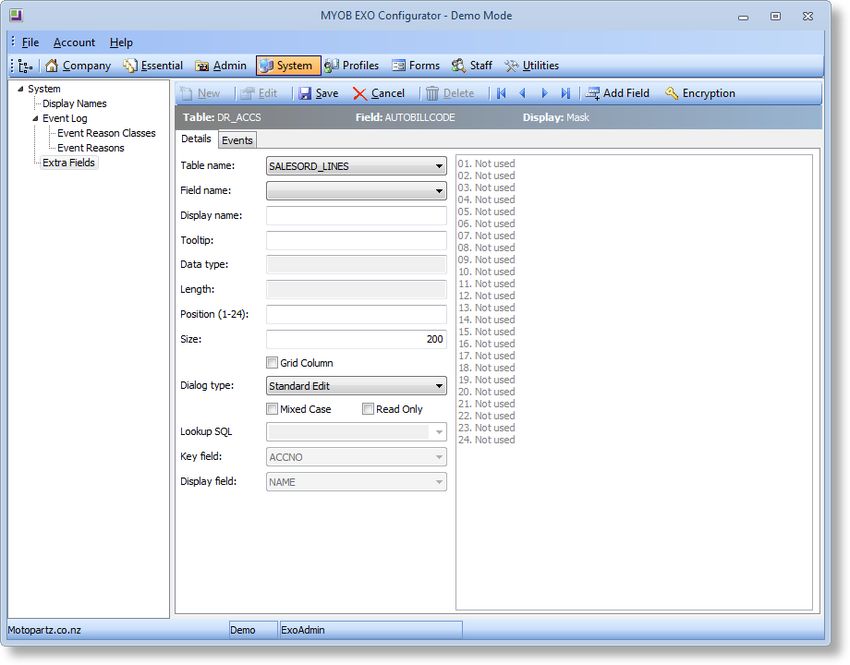
Task: Click the New record button
Action: pos(200,93)
